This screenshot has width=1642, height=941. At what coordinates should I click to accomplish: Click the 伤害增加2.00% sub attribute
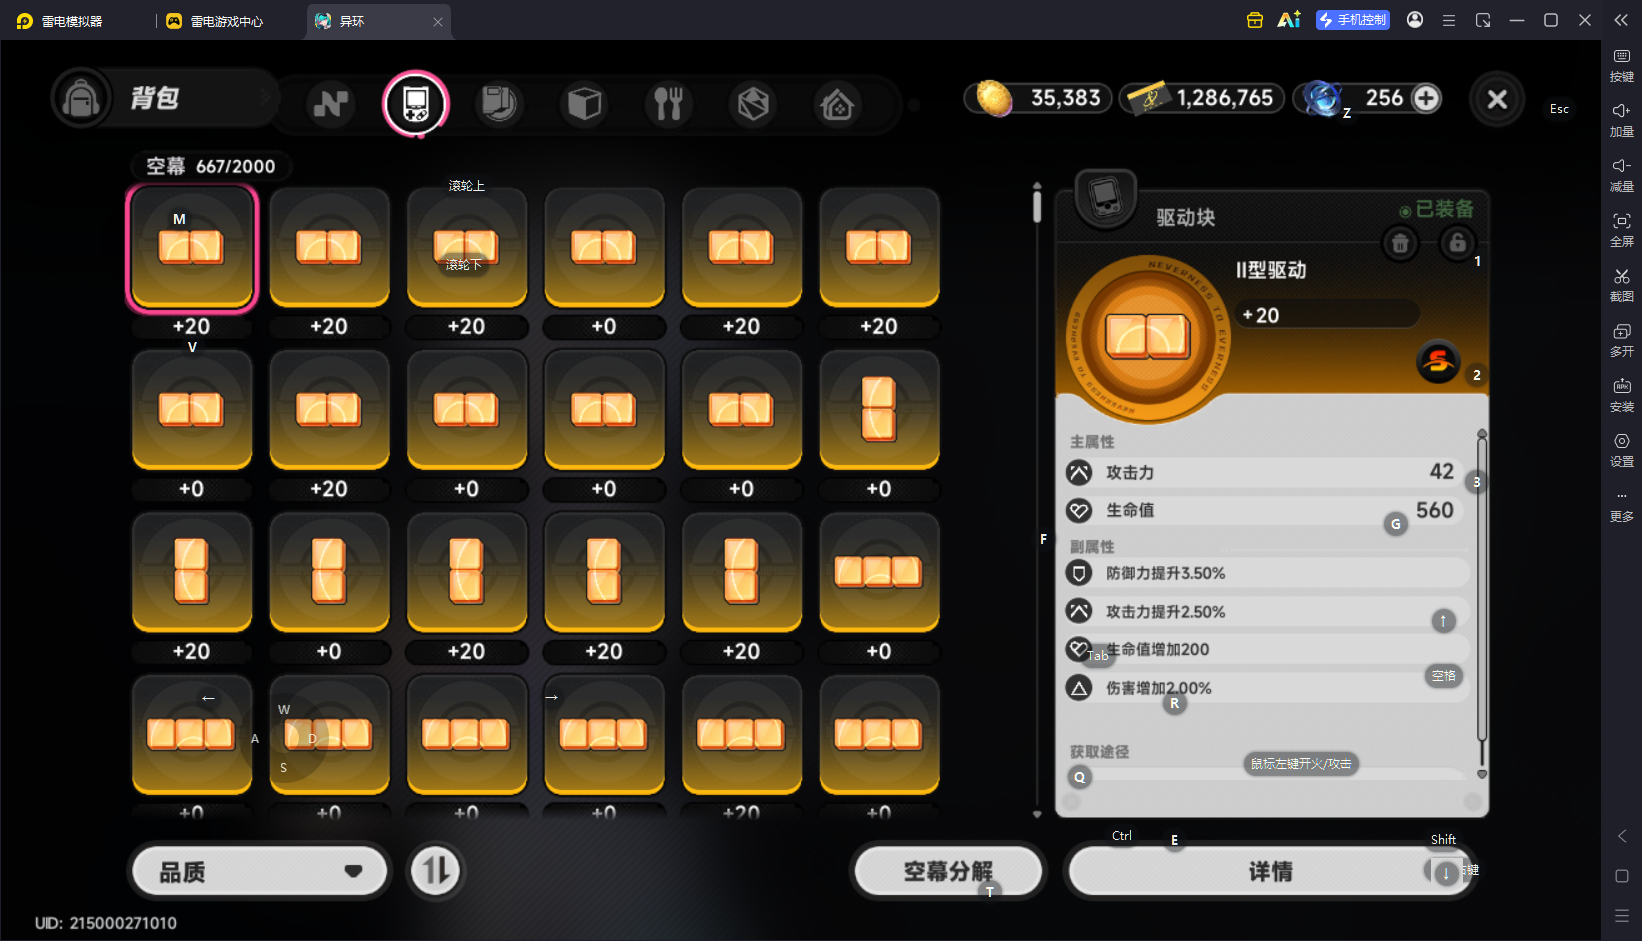click(1267, 688)
